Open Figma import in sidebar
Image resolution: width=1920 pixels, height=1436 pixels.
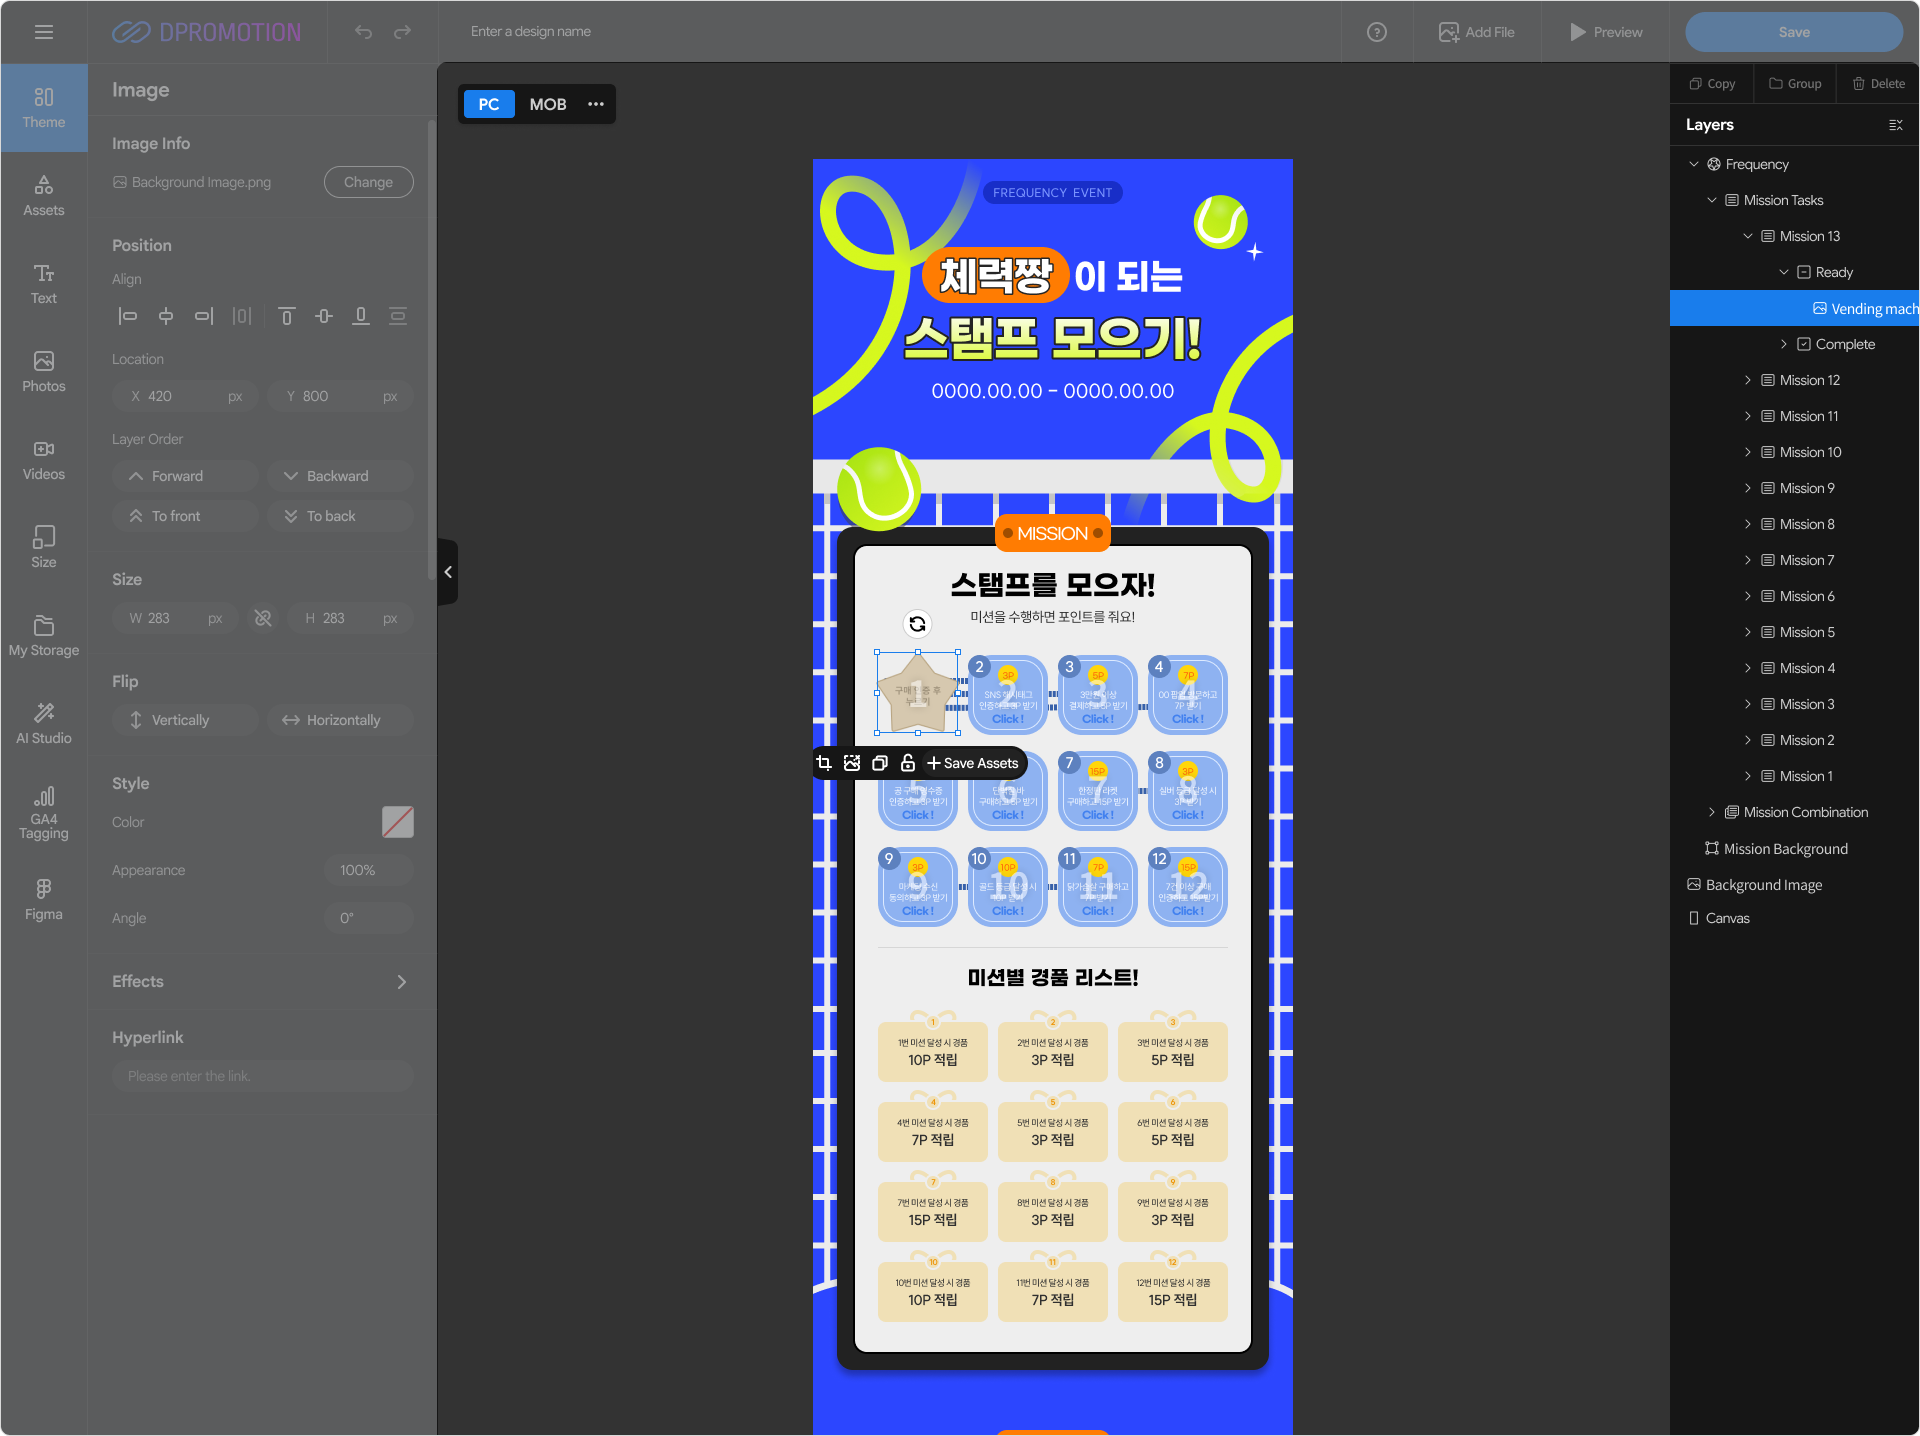(x=44, y=900)
